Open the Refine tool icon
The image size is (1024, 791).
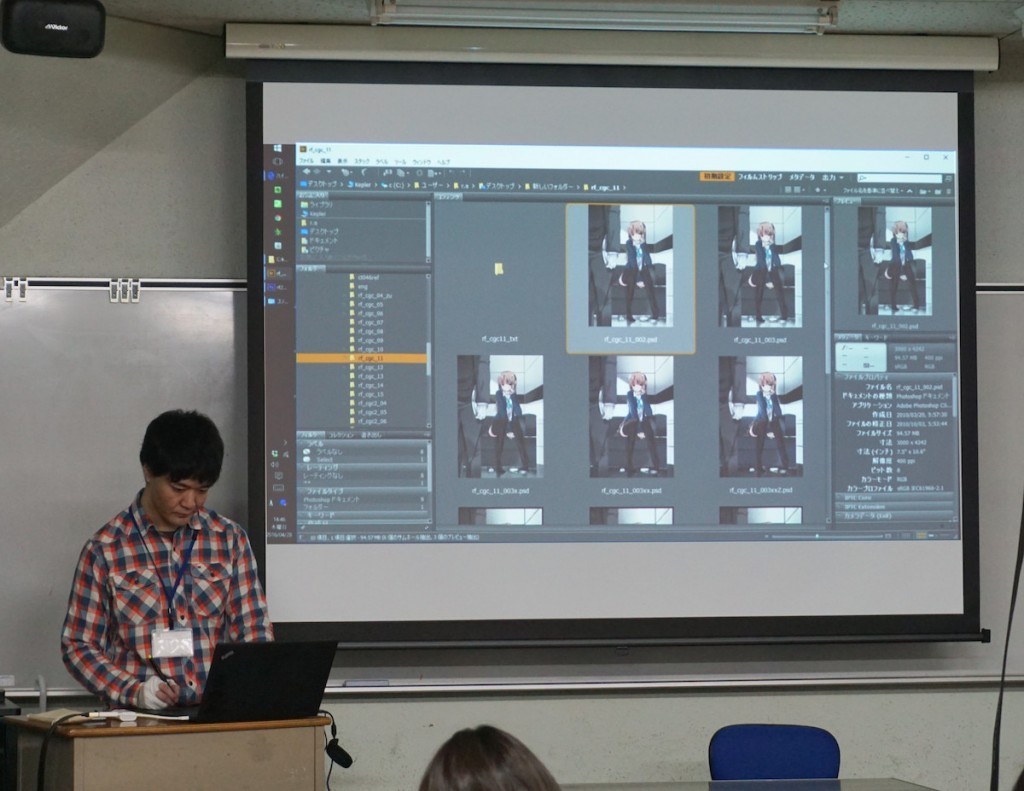(402, 173)
